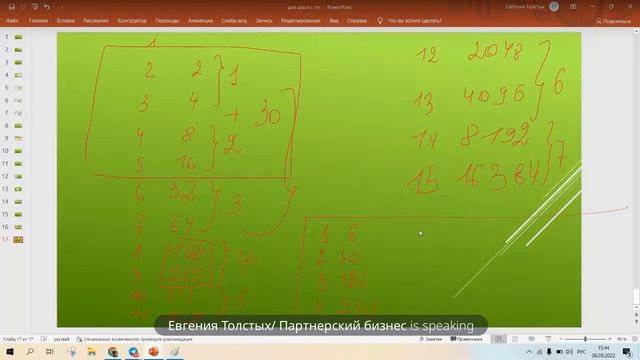Open accessibility checker in status bar
Viewport: 640px width, 360px height.
134,339
